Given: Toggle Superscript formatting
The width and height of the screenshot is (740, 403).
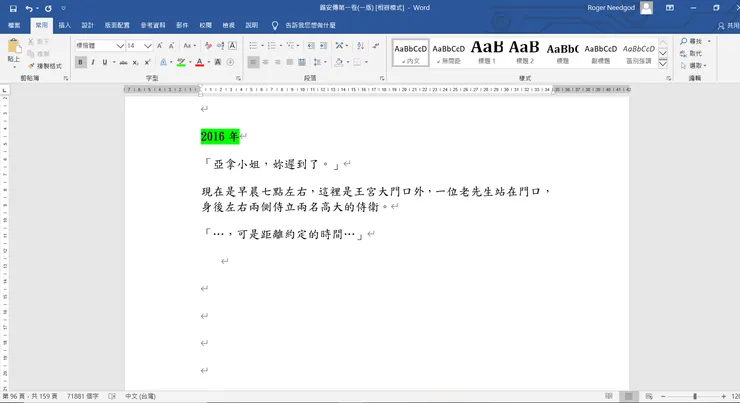Looking at the screenshot, I should coord(147,62).
